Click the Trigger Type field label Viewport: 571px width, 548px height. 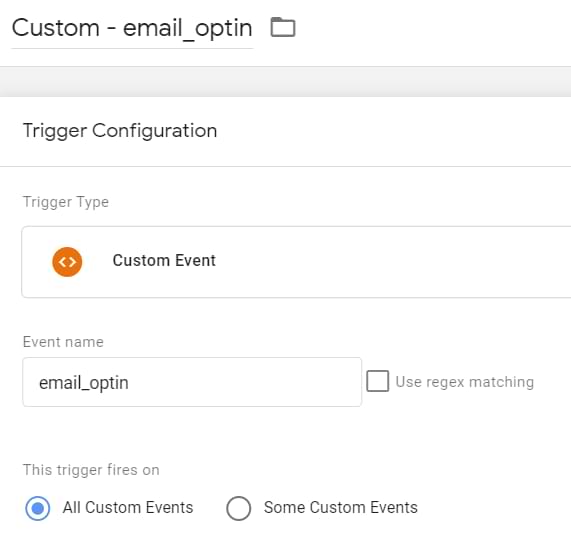[x=66, y=202]
